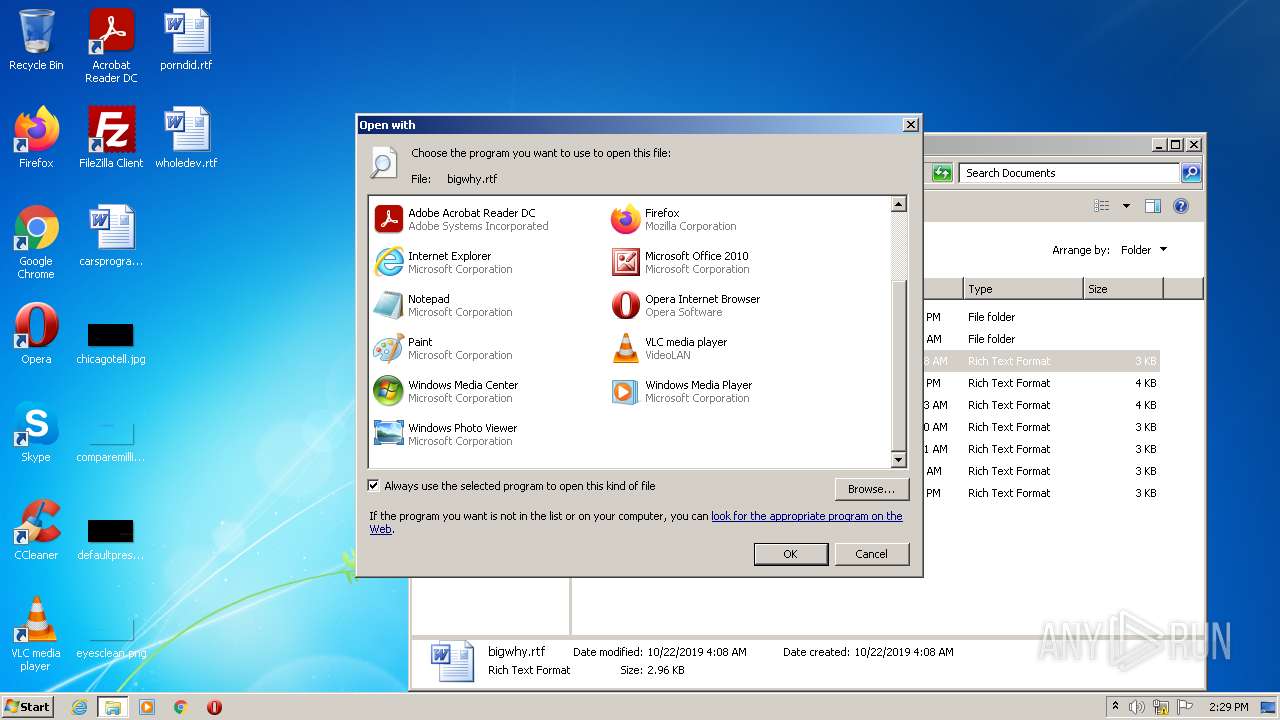Open the Arrange by Folder dropdown
The image size is (1280, 720).
(x=1144, y=250)
